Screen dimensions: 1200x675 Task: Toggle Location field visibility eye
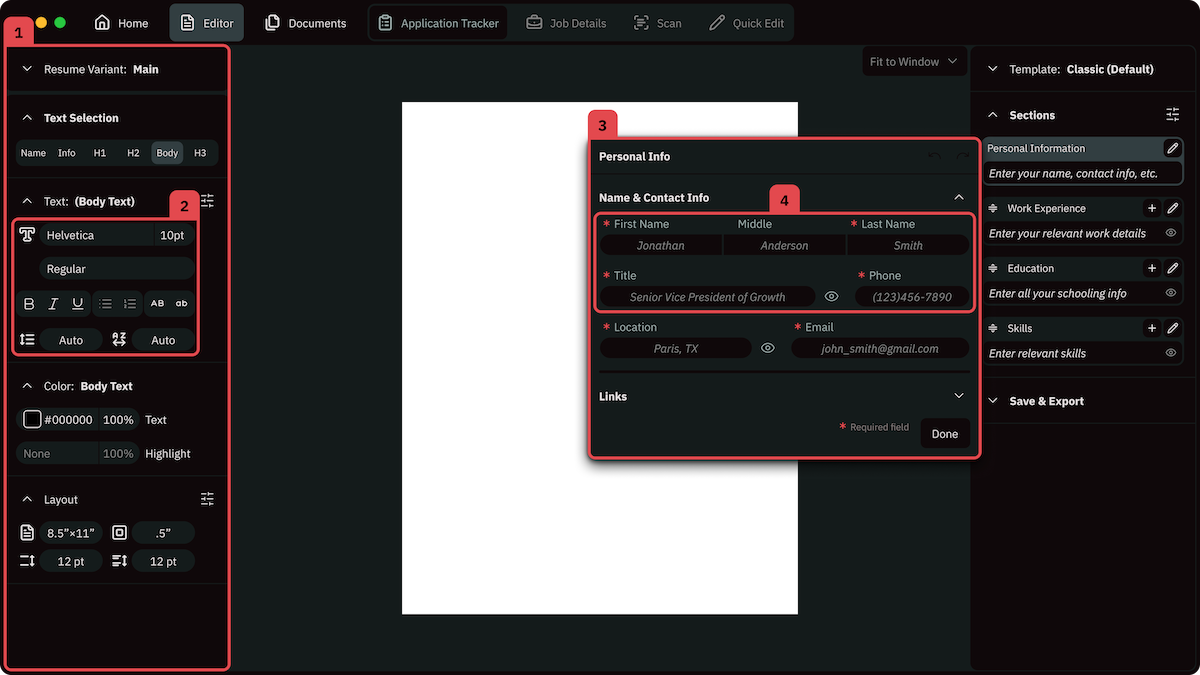click(768, 348)
